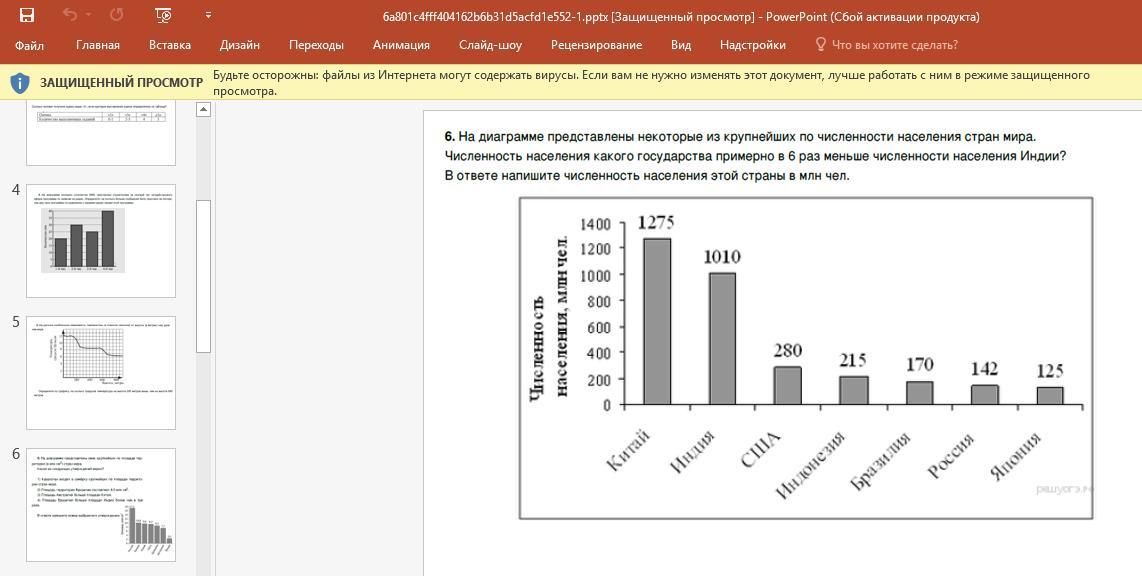Open the Вид ribbon tab
Viewport: 1142px width, 576px height.
coord(681,45)
